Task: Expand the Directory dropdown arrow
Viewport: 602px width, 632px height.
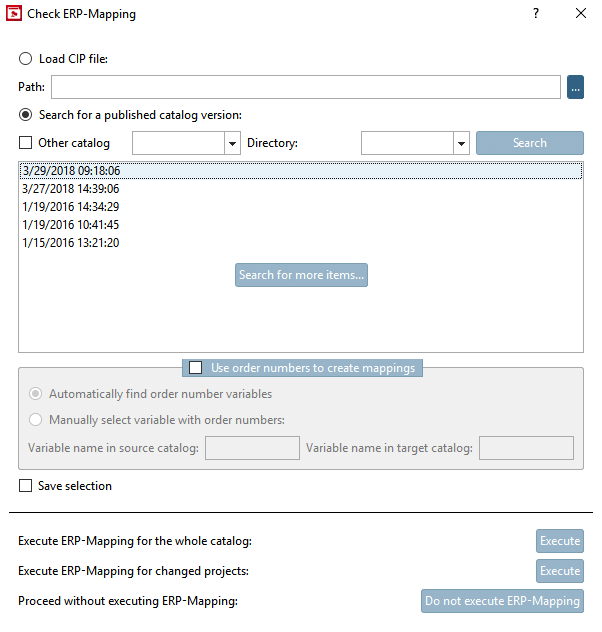Action: point(461,143)
